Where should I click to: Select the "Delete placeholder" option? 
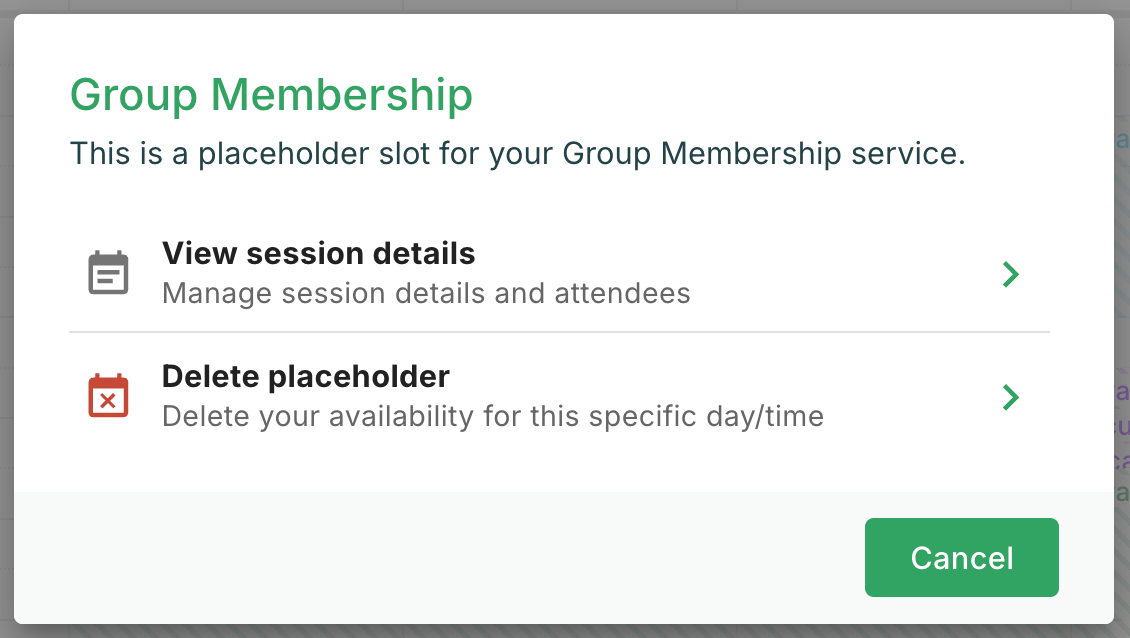pyautogui.click(x=306, y=377)
